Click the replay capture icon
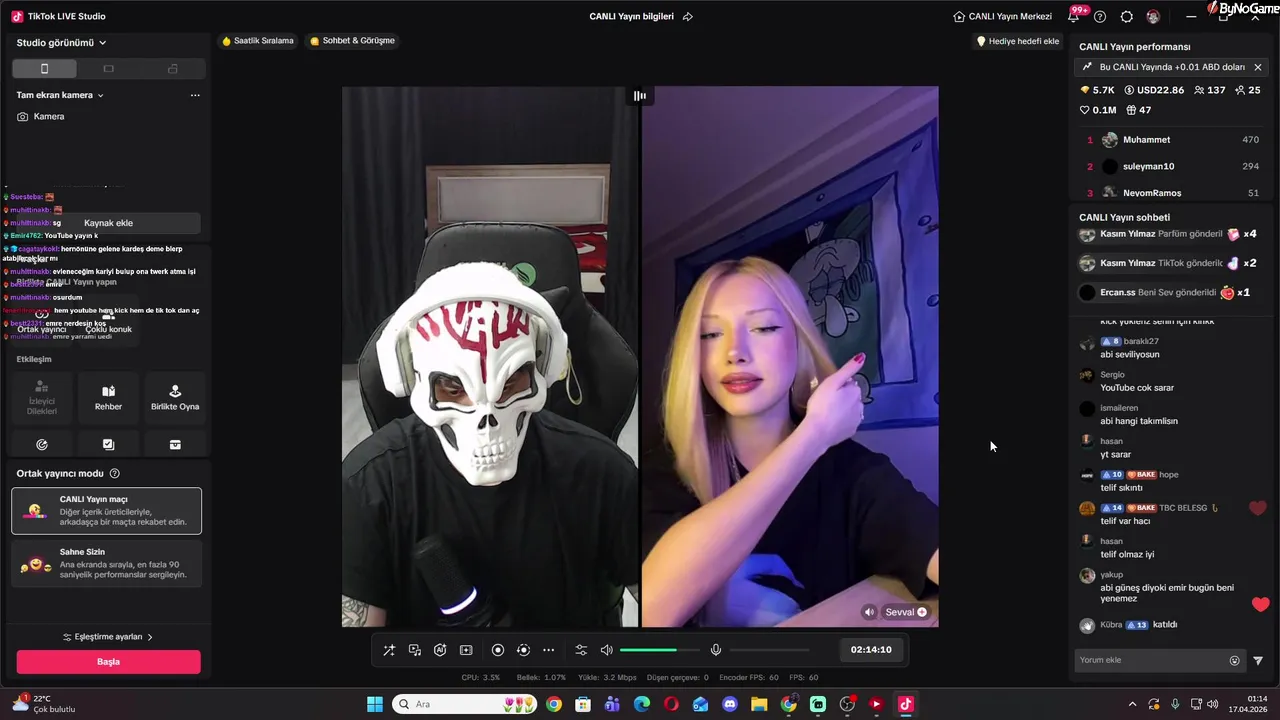1280x720 pixels. 523,650
